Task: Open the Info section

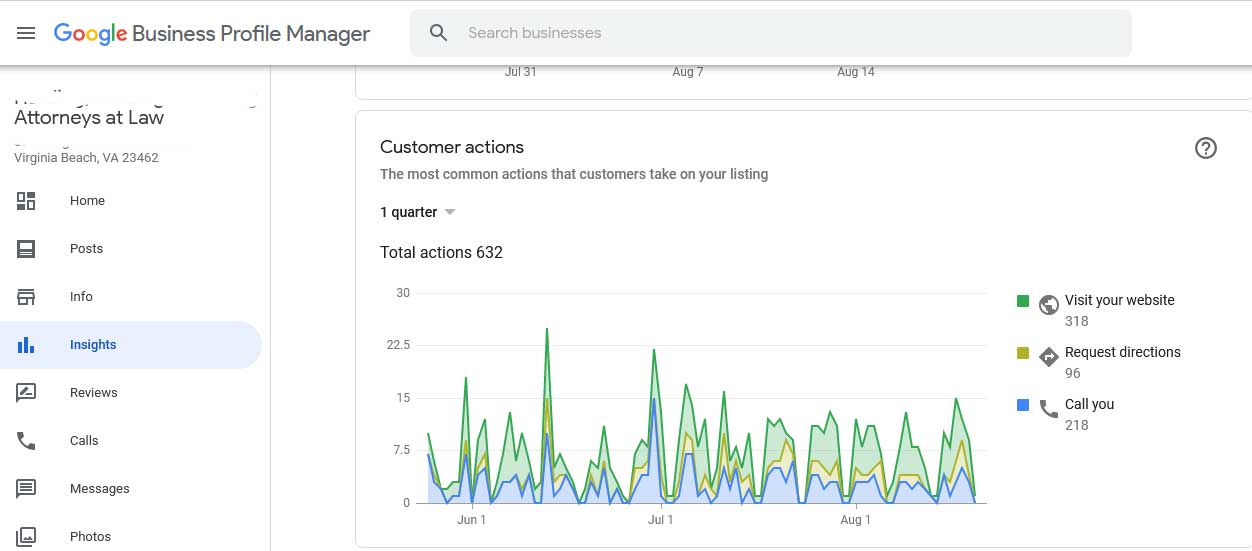Action: click(131, 297)
